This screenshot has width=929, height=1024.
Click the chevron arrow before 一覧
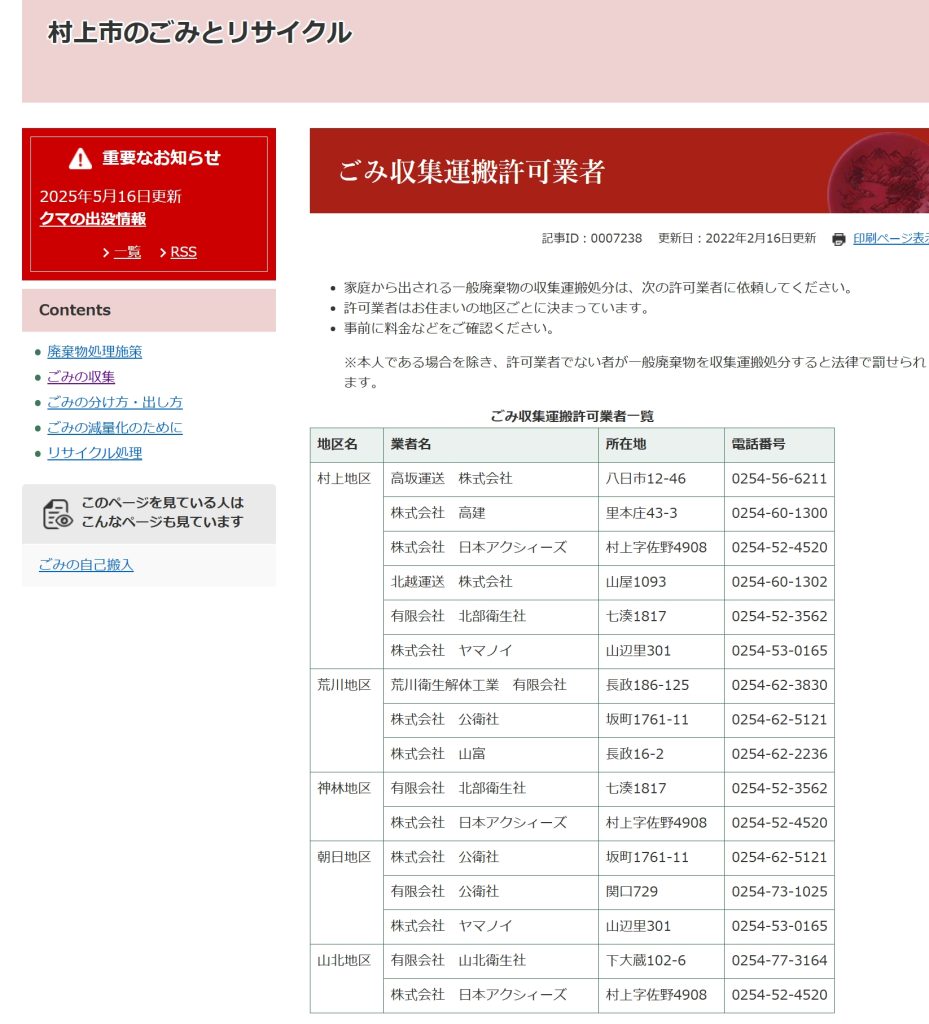[106, 253]
